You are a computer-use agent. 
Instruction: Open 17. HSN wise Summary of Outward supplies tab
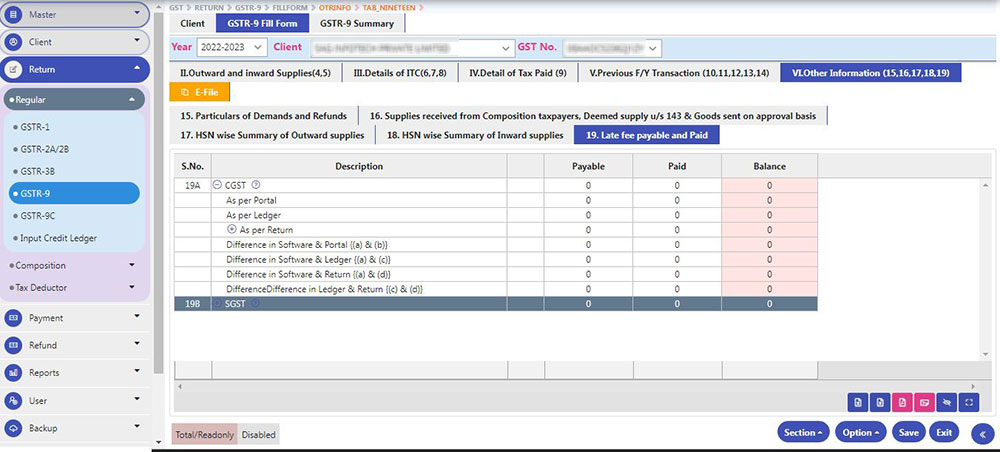(x=272, y=135)
